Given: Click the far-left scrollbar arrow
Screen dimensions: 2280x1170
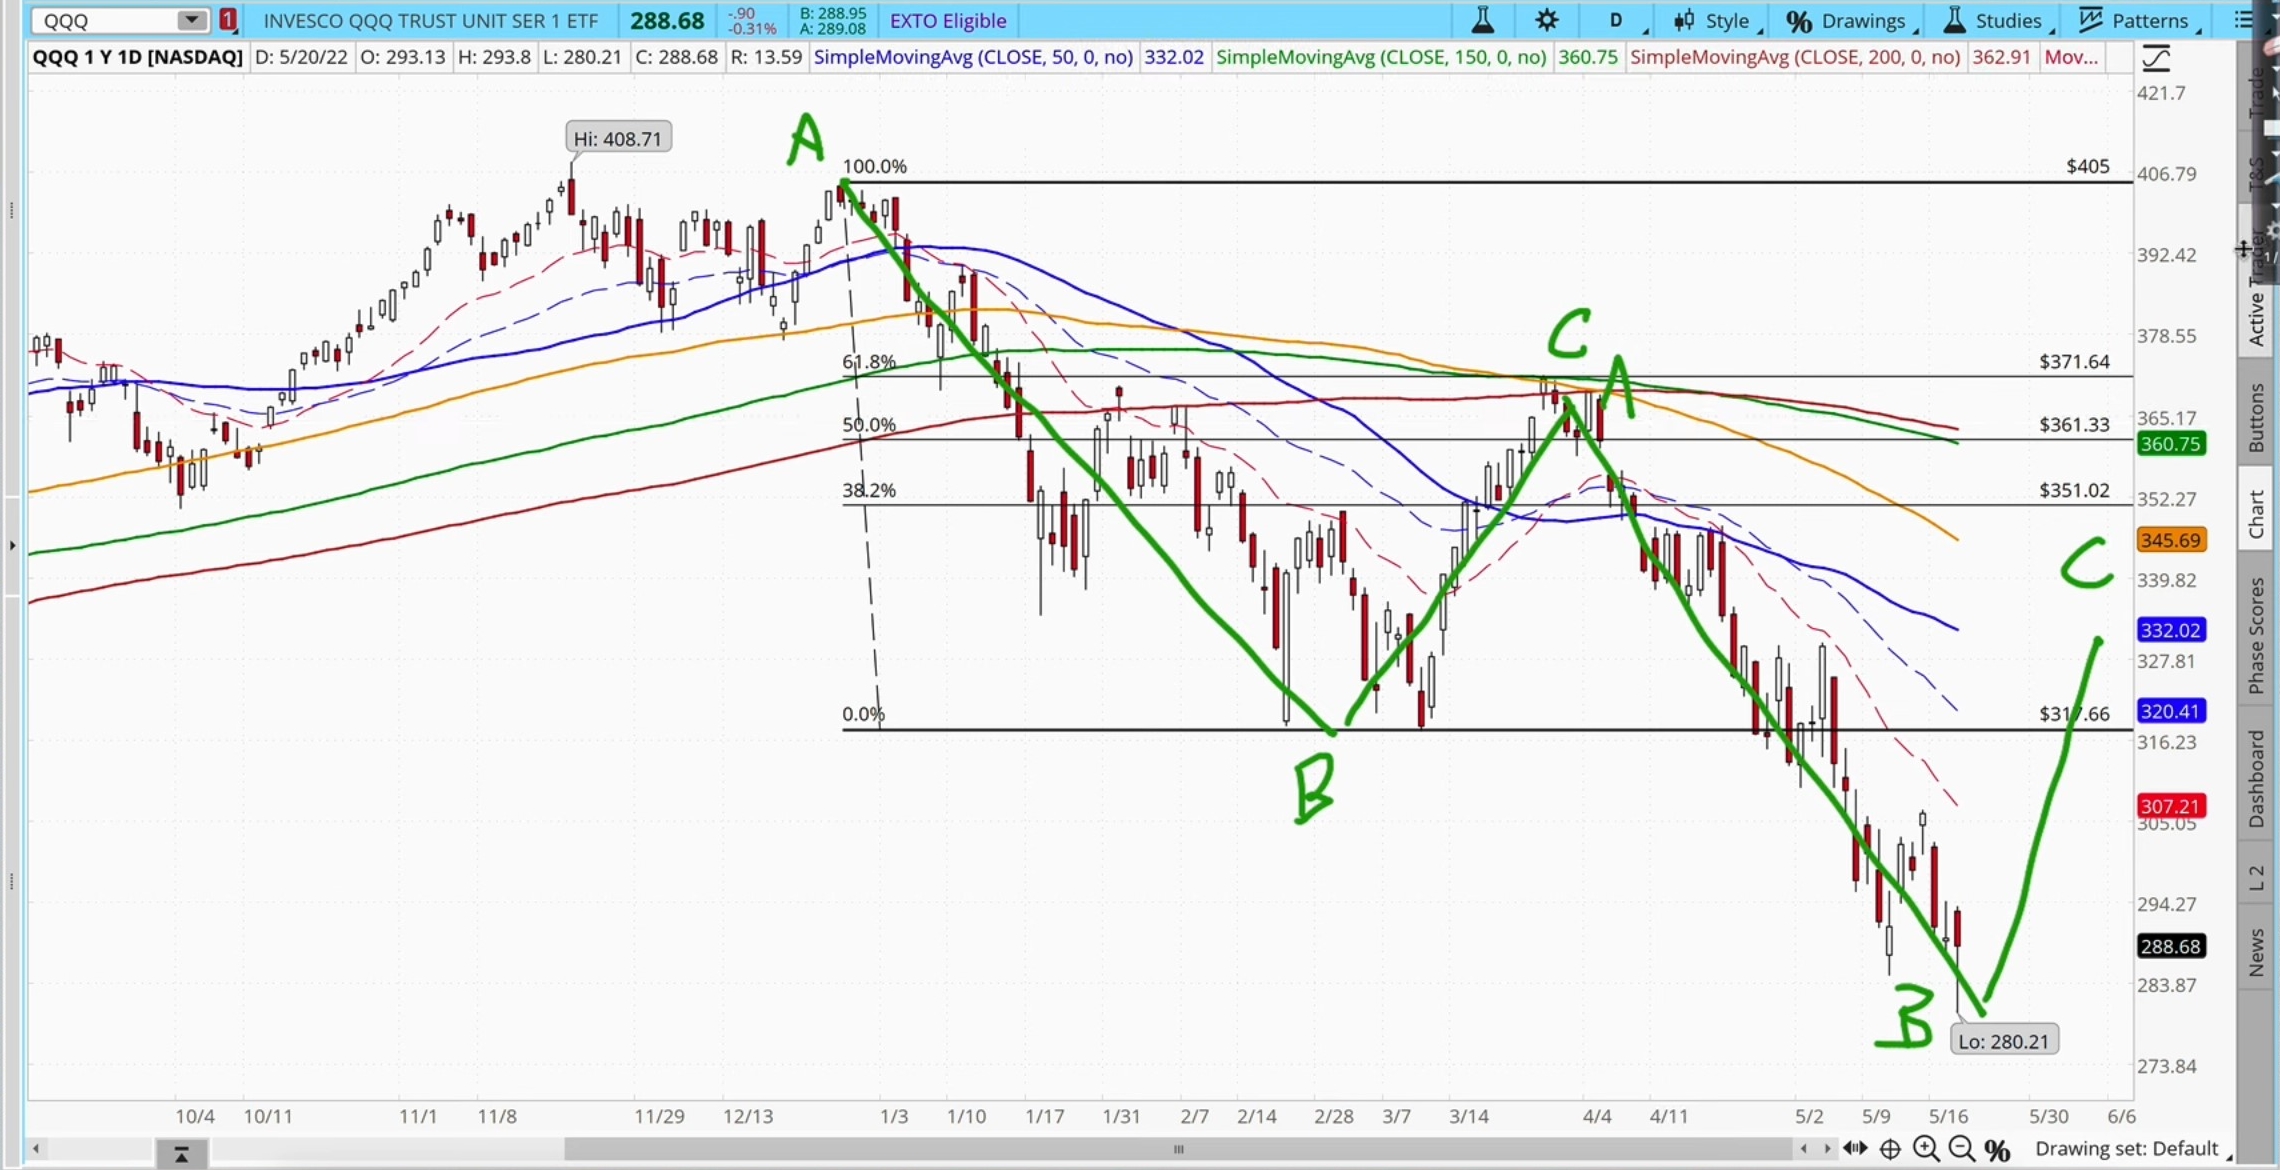Looking at the screenshot, I should point(36,1149).
